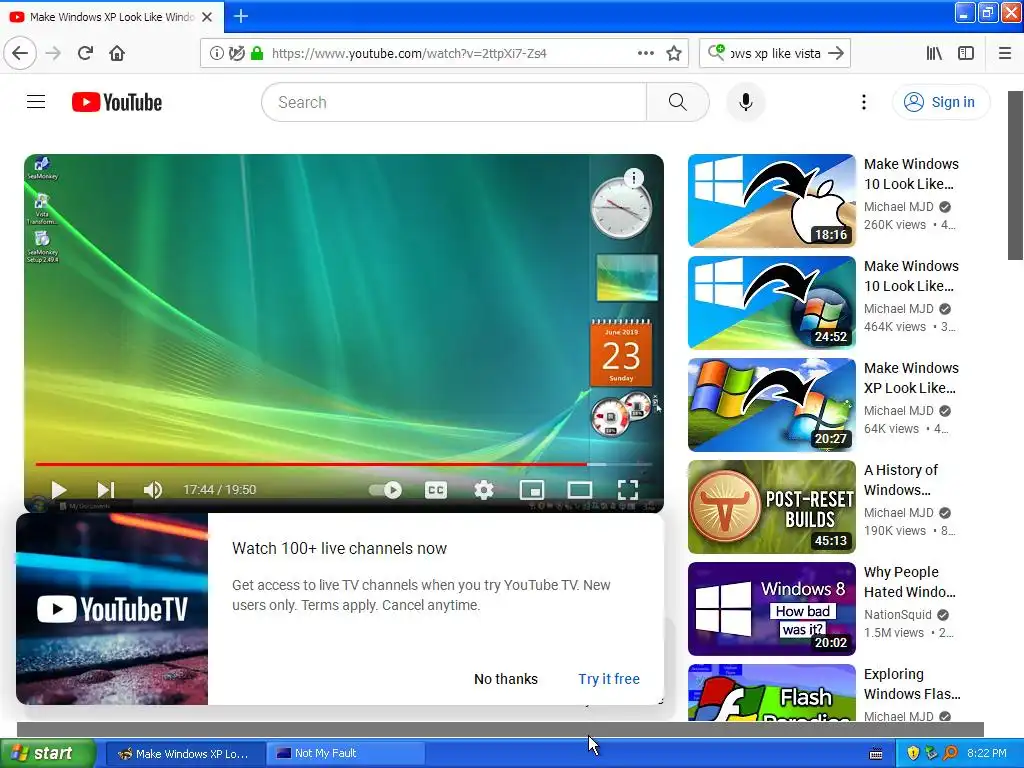Open the Firefox library icon
This screenshot has width=1024, height=768.
click(x=934, y=54)
